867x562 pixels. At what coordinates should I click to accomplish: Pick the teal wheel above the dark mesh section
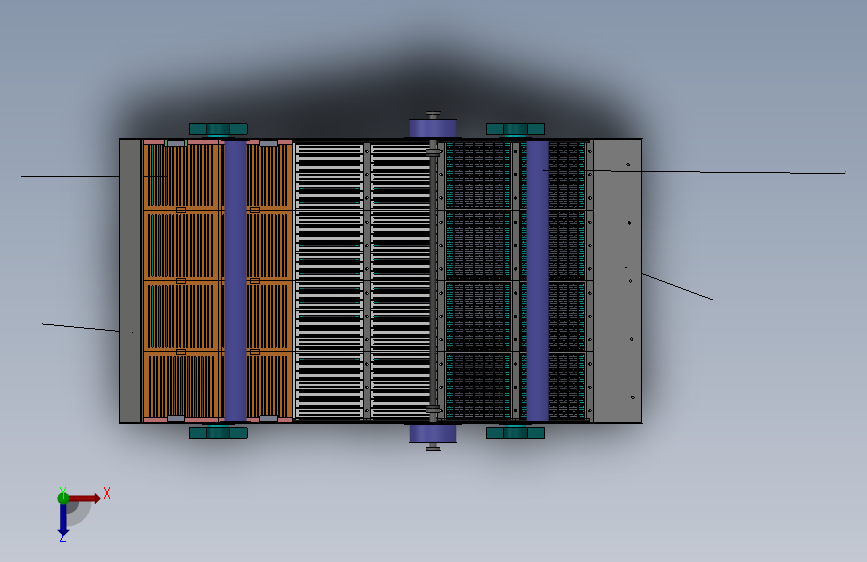pos(515,129)
